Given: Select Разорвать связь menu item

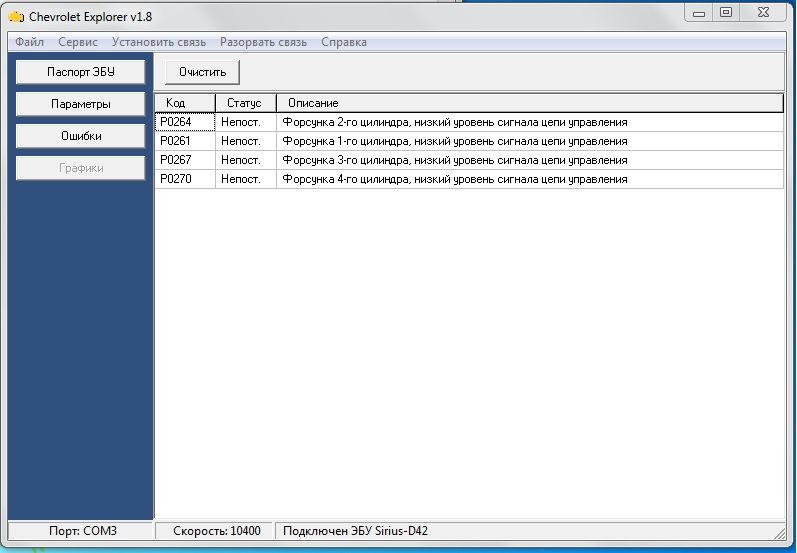Looking at the screenshot, I should (x=263, y=42).
